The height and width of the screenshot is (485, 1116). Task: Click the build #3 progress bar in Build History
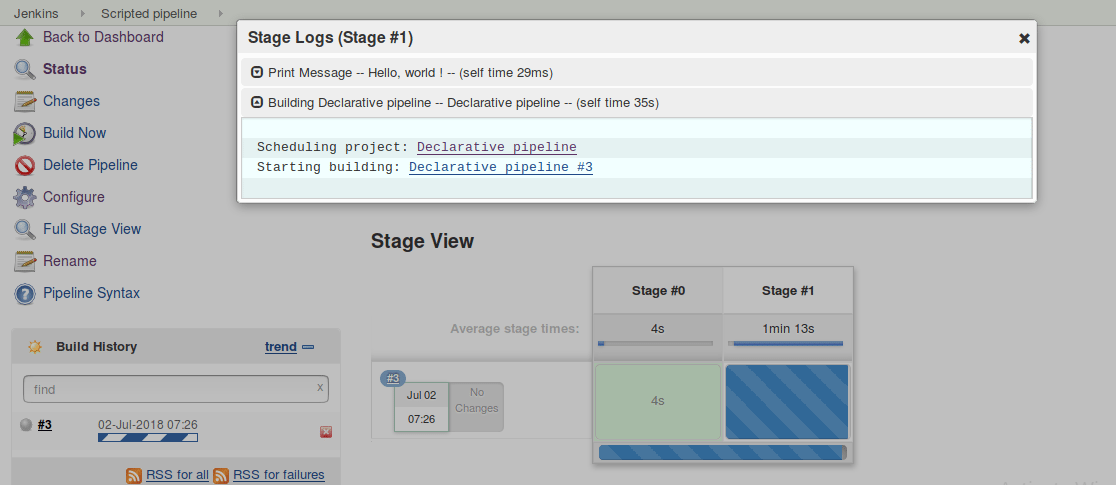[x=148, y=438]
